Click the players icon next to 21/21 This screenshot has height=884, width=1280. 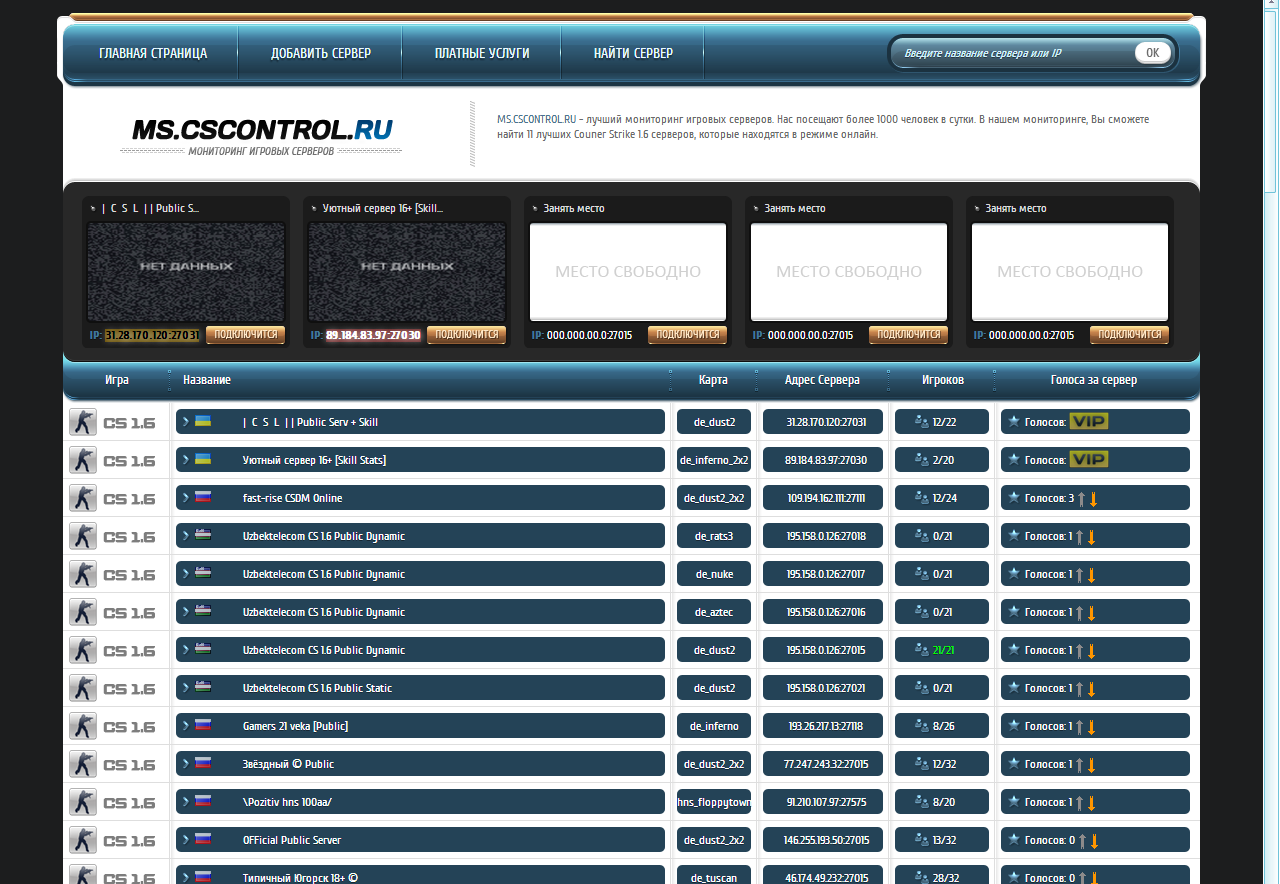[x=921, y=650]
